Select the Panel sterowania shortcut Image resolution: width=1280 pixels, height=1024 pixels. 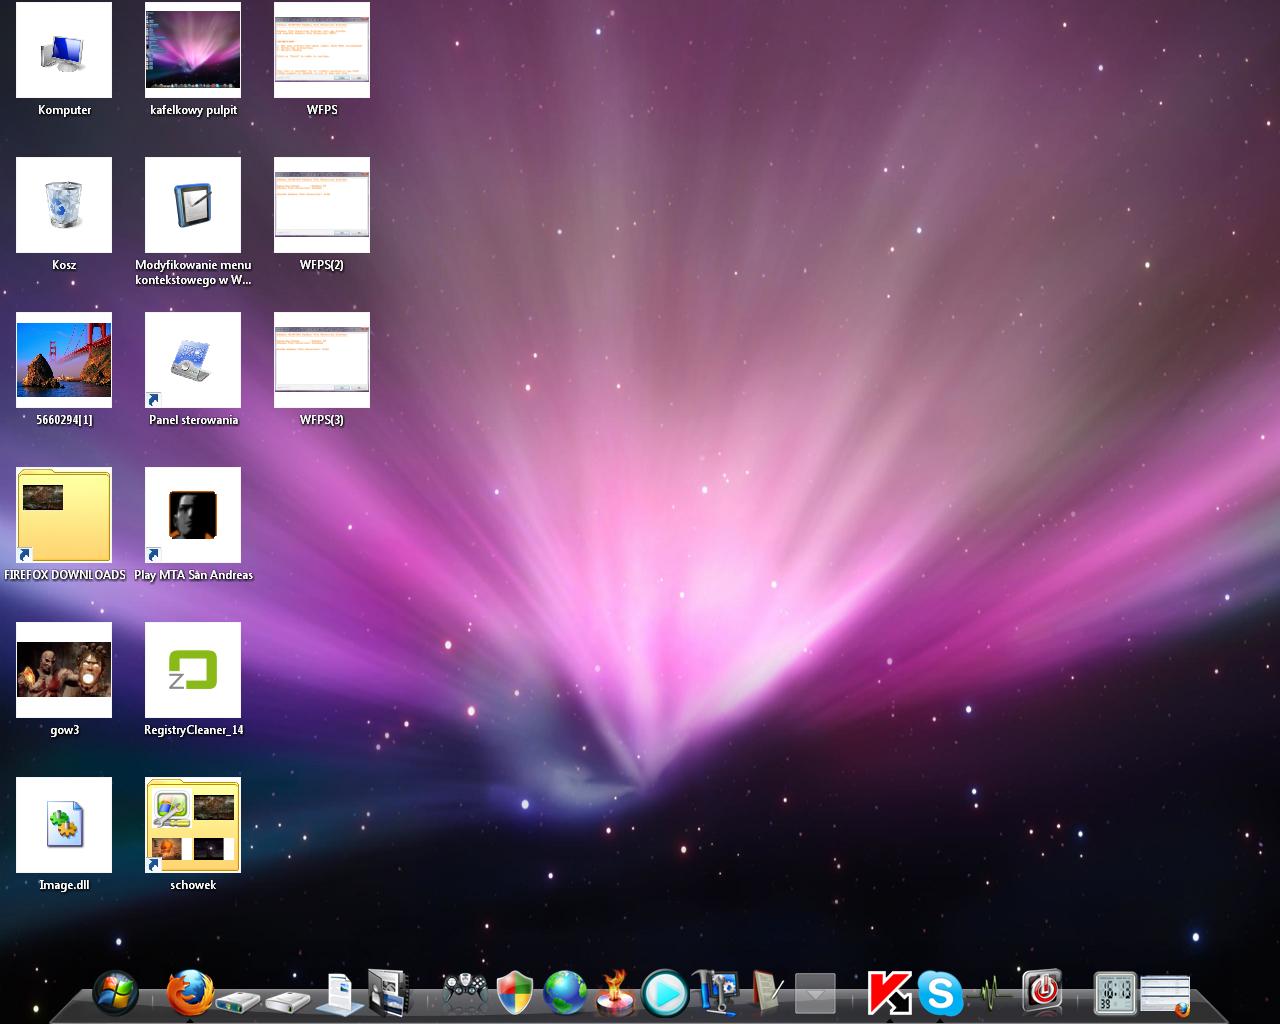(193, 361)
